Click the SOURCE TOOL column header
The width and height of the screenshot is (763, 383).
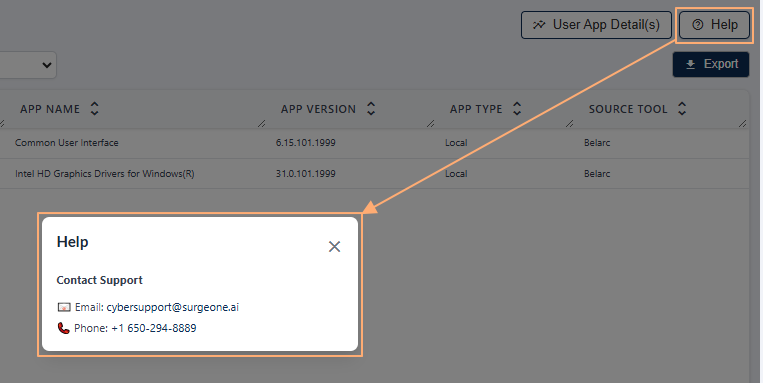tap(628, 109)
